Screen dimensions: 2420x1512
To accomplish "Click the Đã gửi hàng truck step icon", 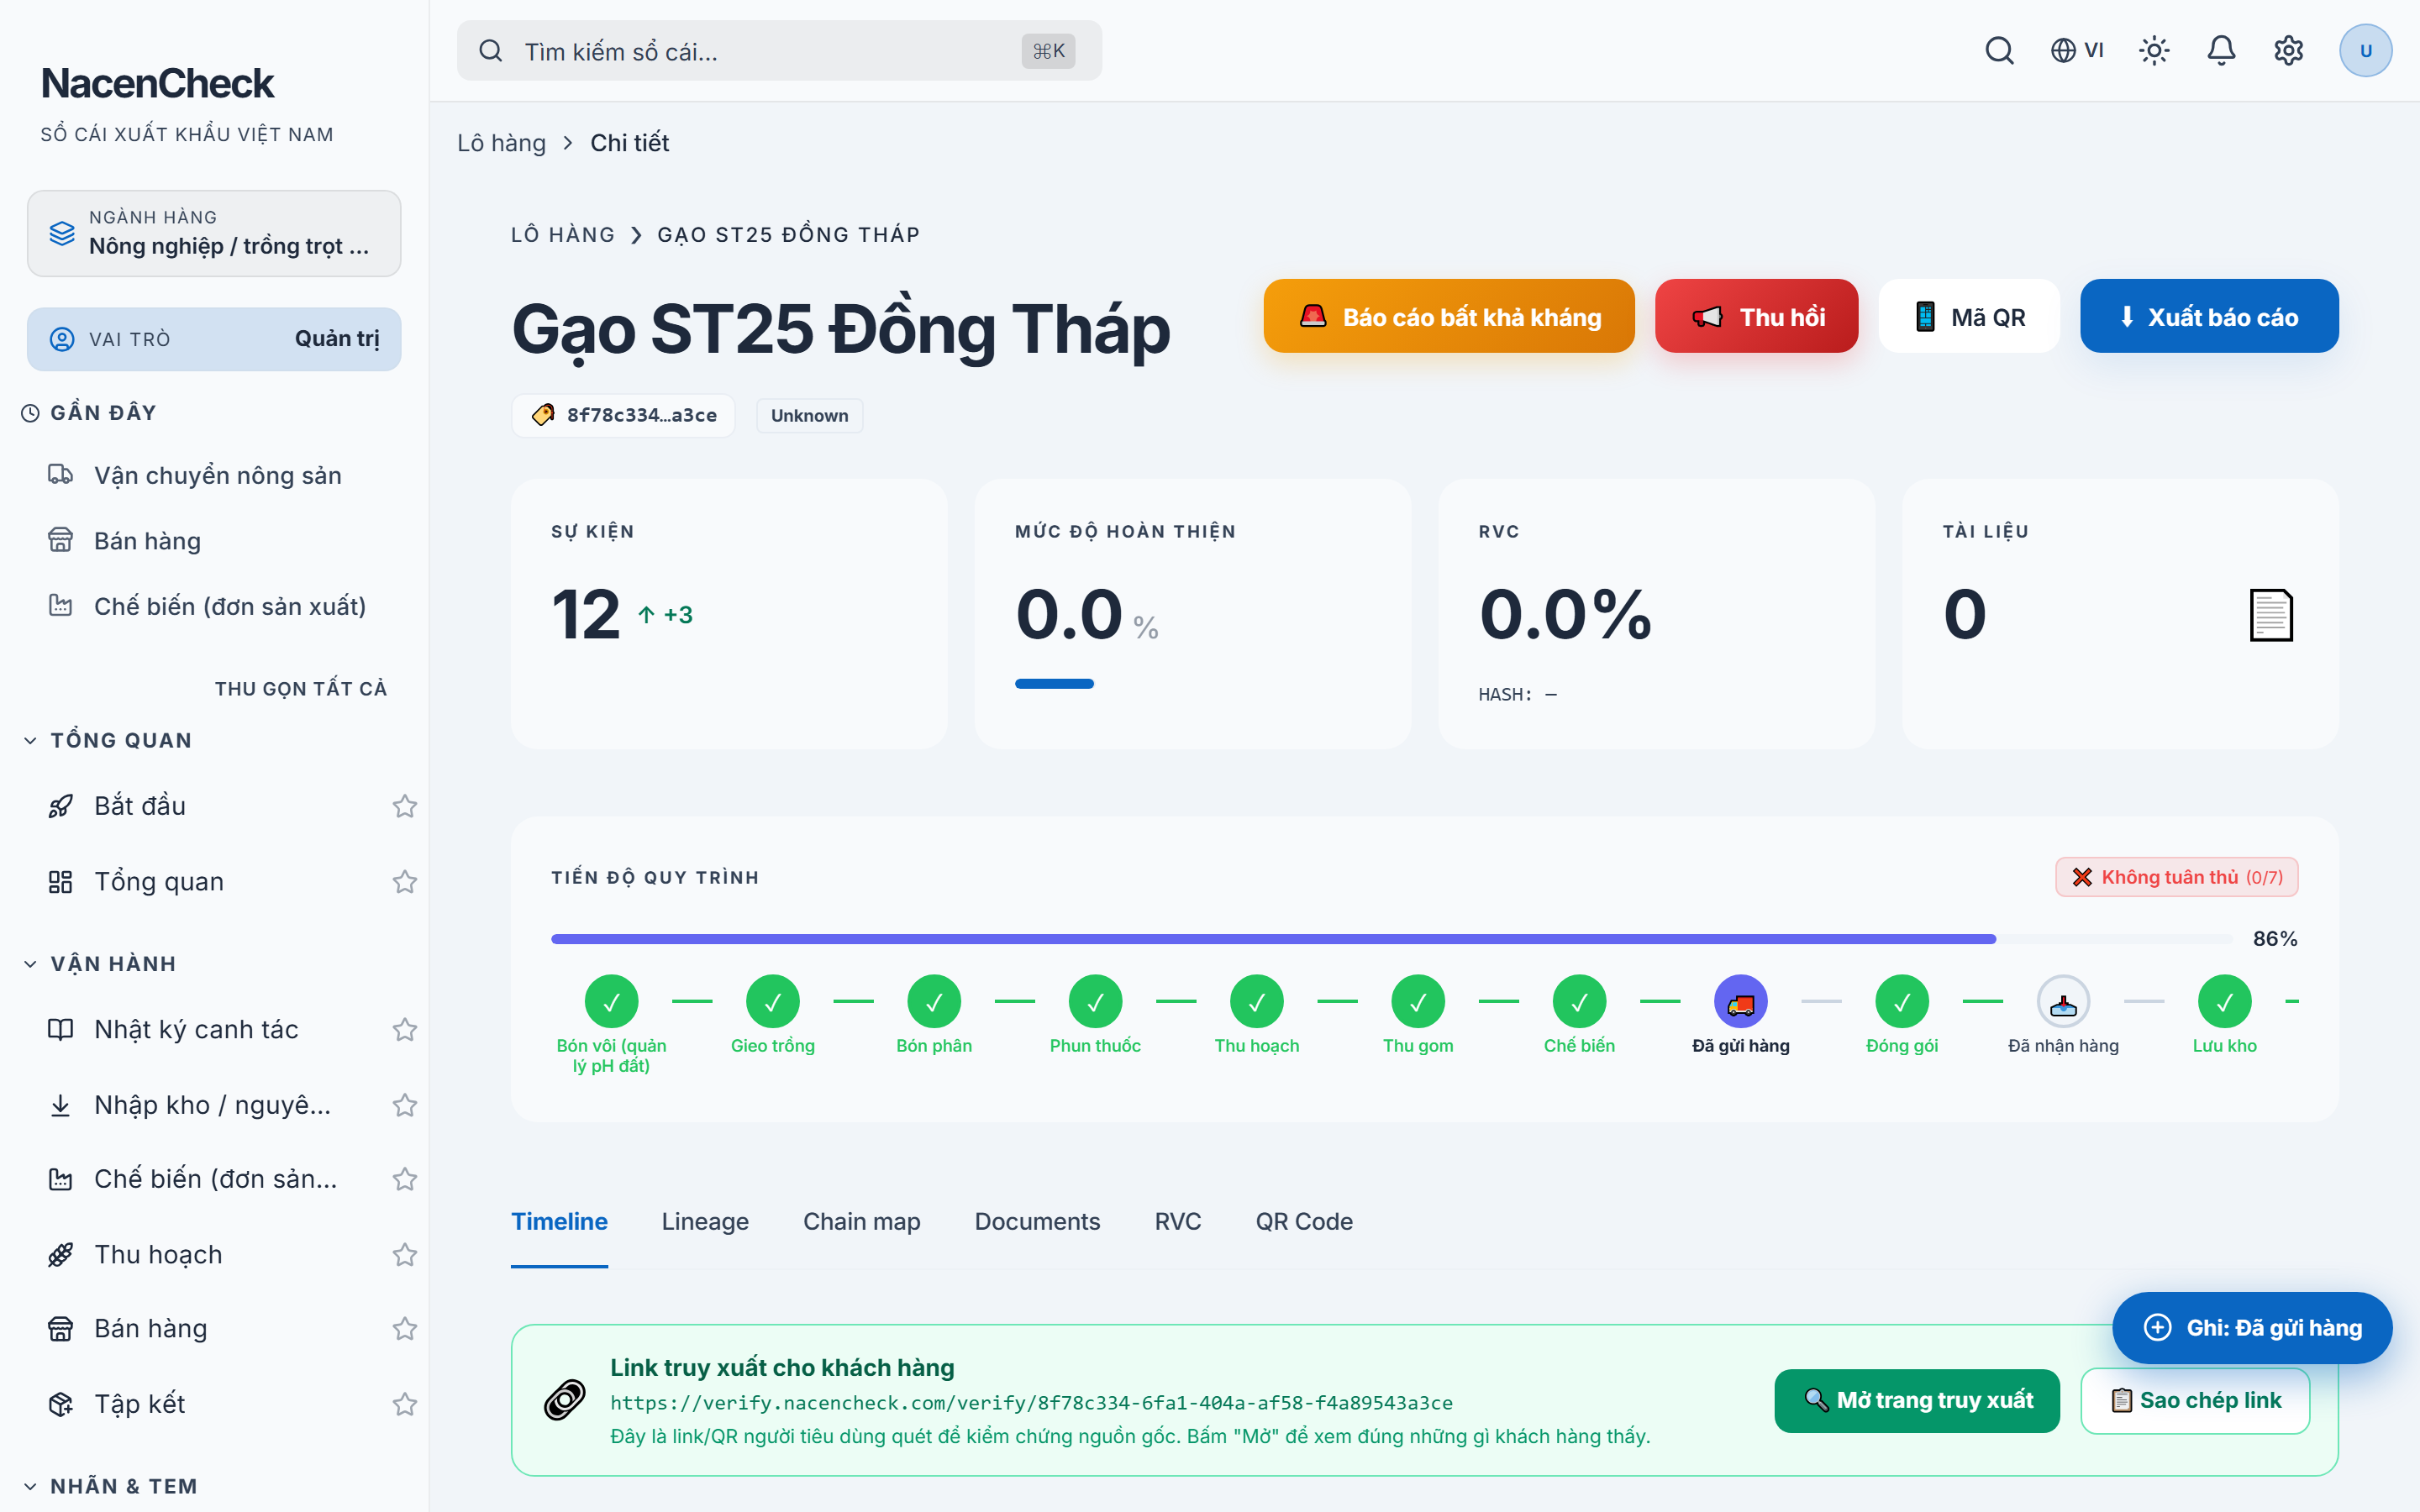I will (x=1740, y=1001).
